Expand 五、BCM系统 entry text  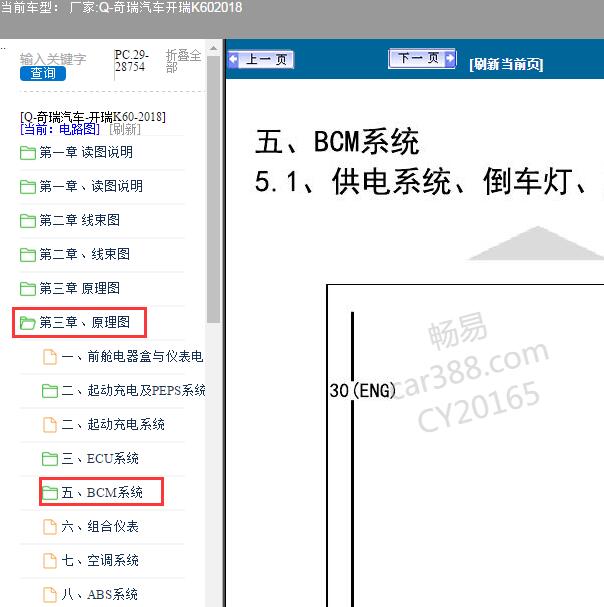[x=102, y=493]
